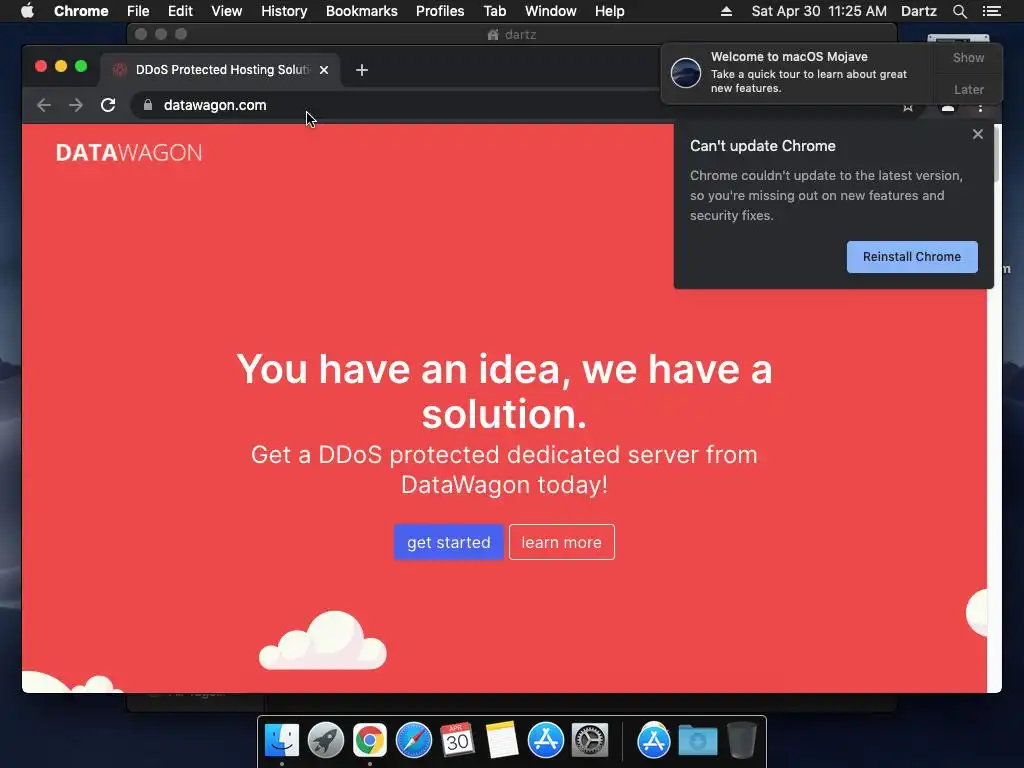This screenshot has width=1024, height=768.
Task: Open App Store icon beside Notes
Action: point(545,741)
